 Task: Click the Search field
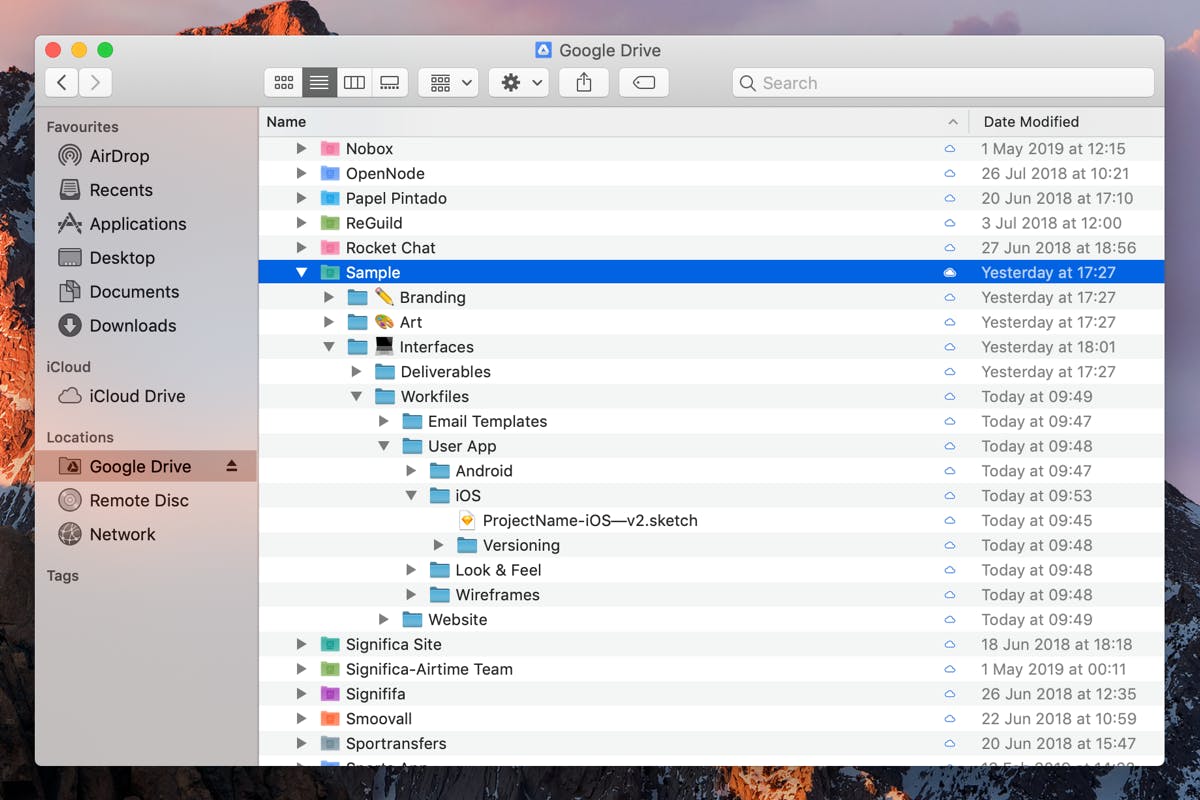[x=943, y=83]
